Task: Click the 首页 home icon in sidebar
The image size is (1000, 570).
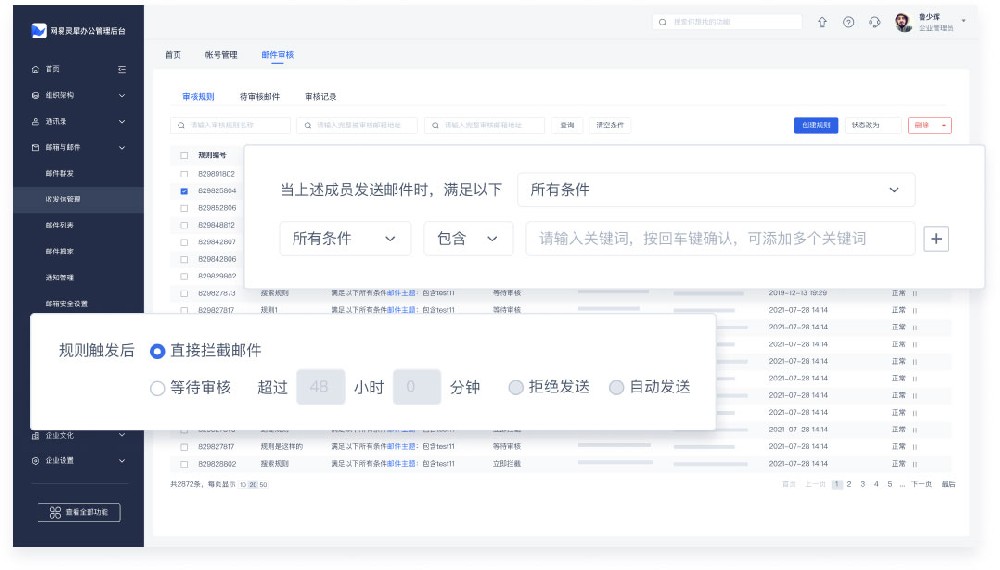Action: pos(36,69)
